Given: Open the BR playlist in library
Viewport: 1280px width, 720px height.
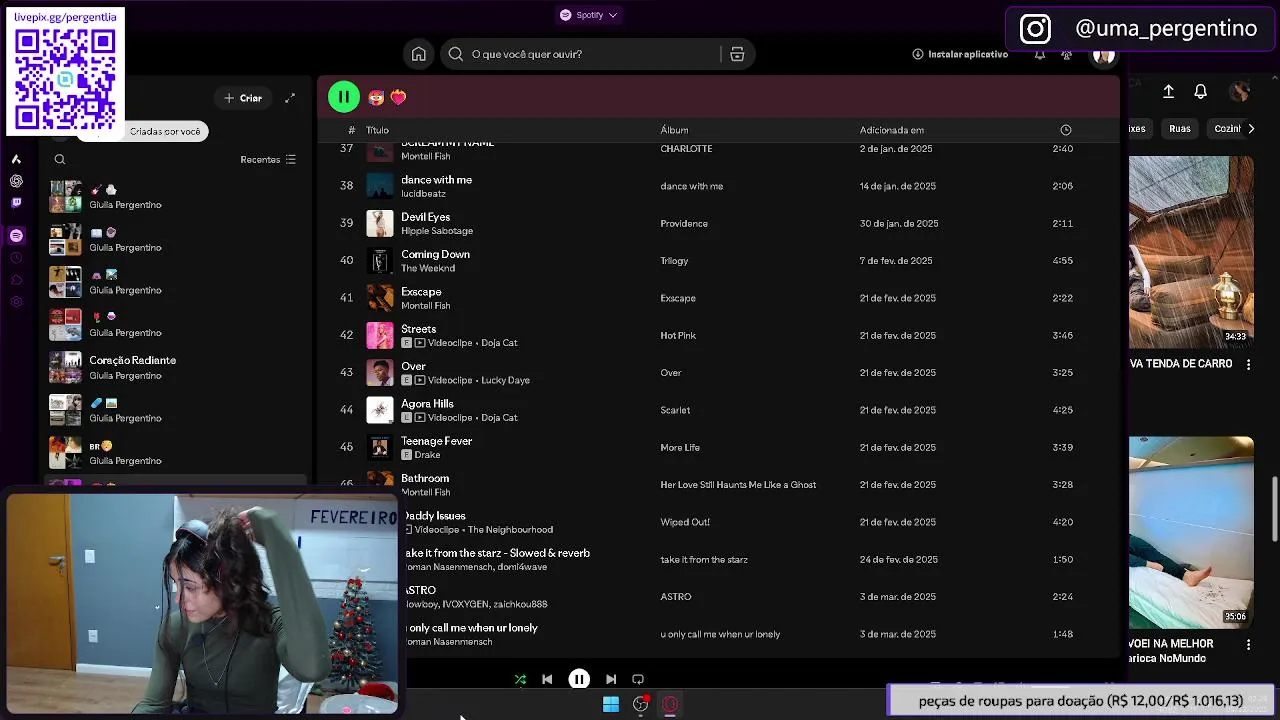Looking at the screenshot, I should [x=177, y=453].
